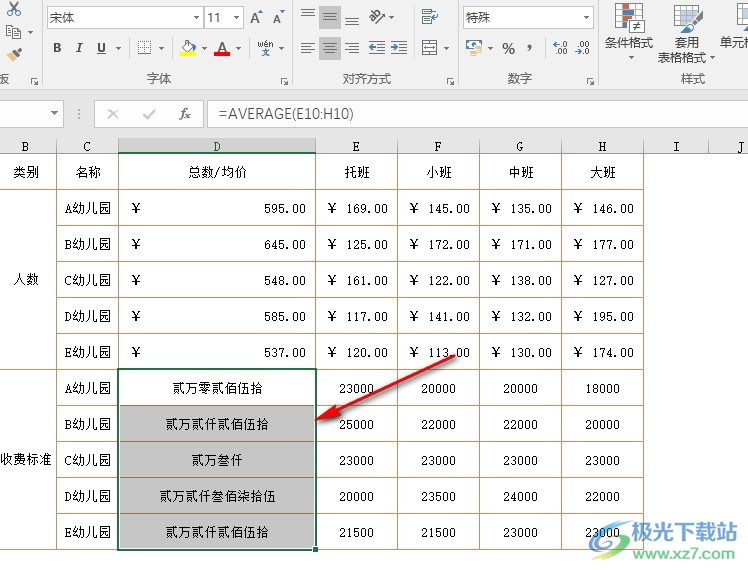Confirm formula entry with checkmark

point(149,114)
